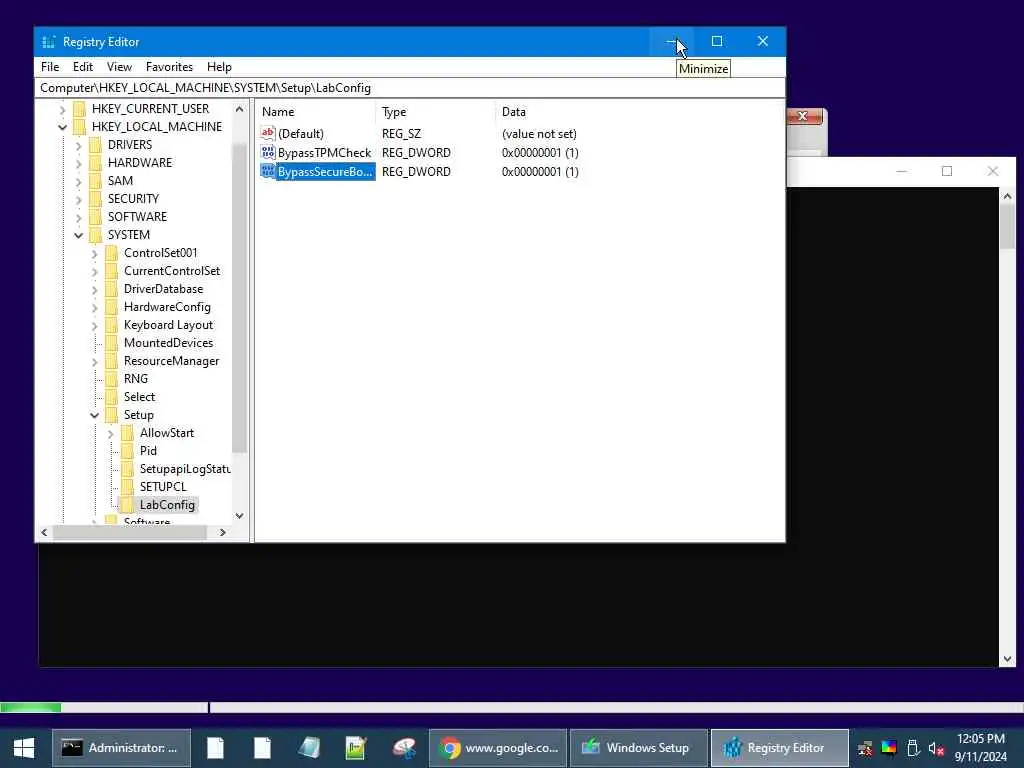This screenshot has height=768, width=1024.
Task: Collapse the HKEY_LOCAL_MACHINE hive
Action: 63,127
